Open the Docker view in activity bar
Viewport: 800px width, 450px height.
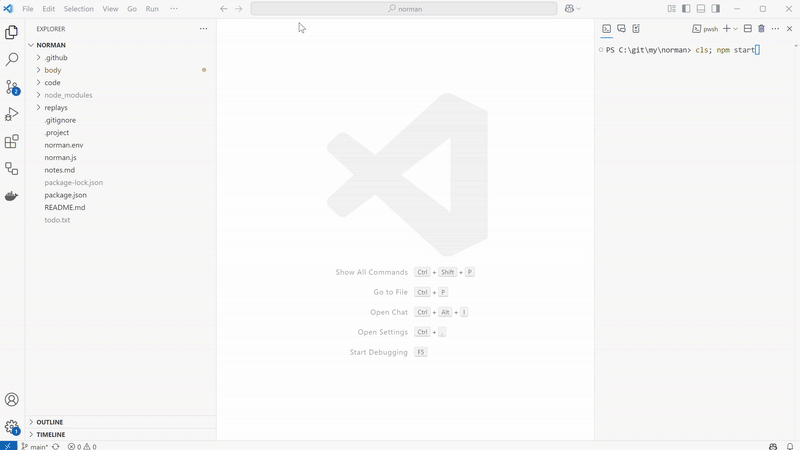coord(11,196)
